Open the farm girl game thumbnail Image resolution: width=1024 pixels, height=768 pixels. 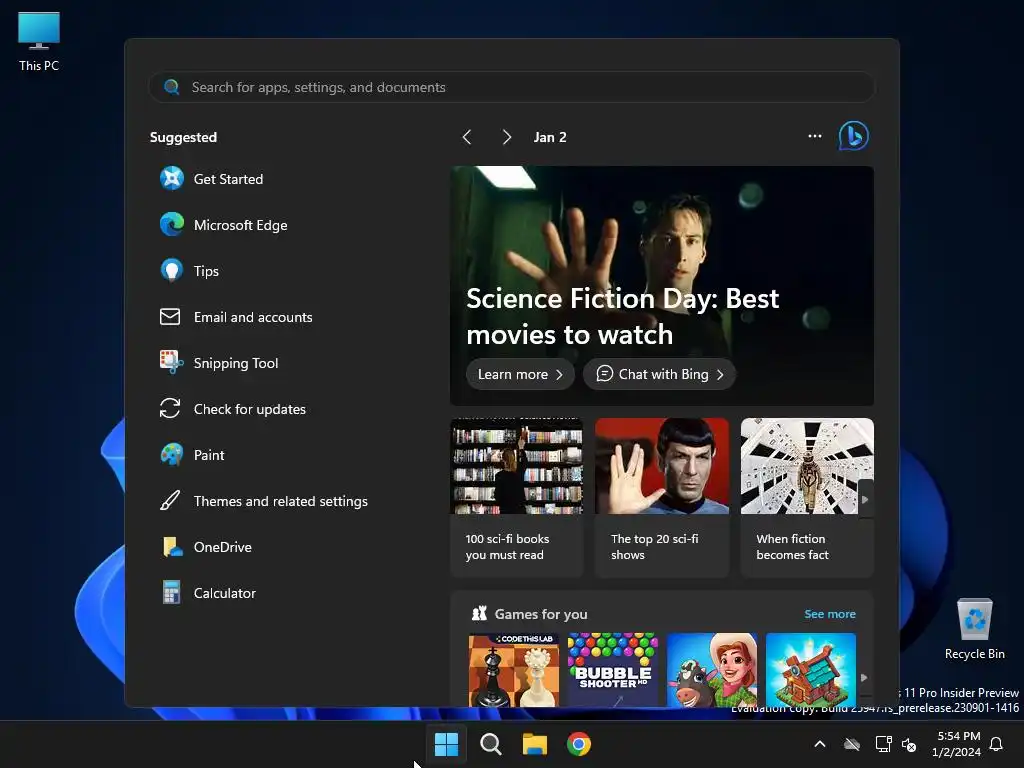[712, 669]
